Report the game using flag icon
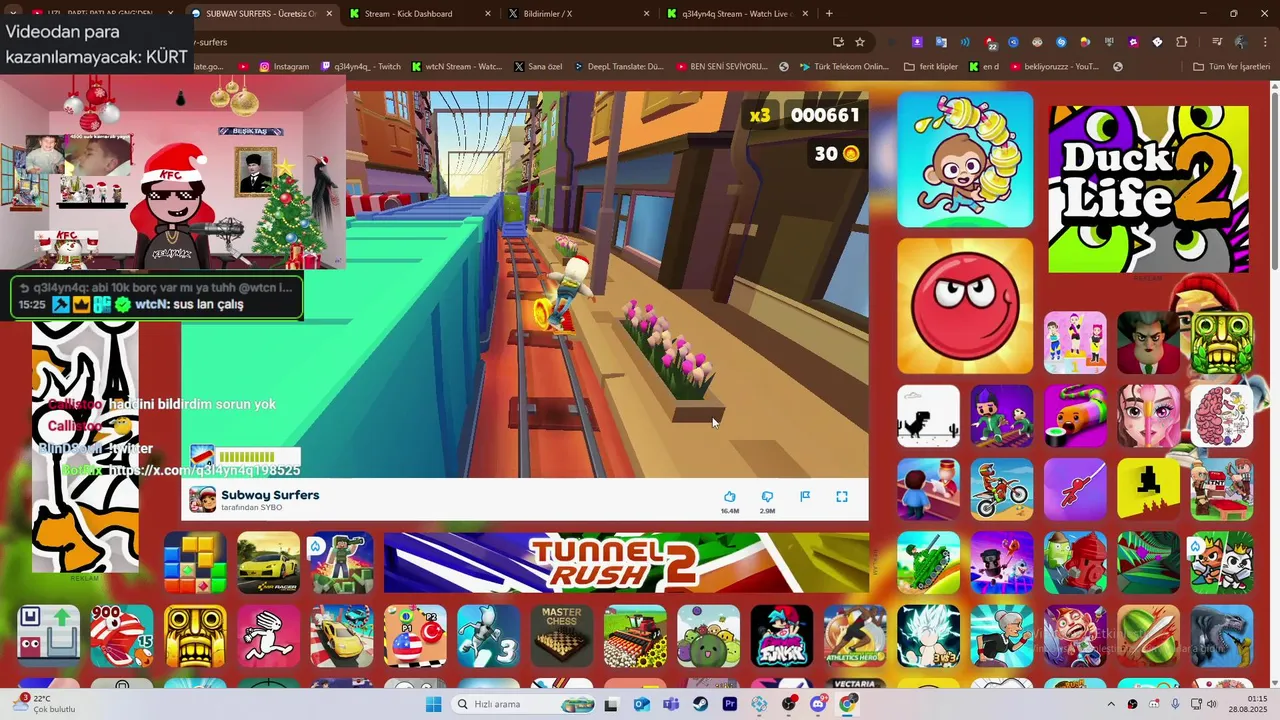This screenshot has height=720, width=1280. click(805, 496)
